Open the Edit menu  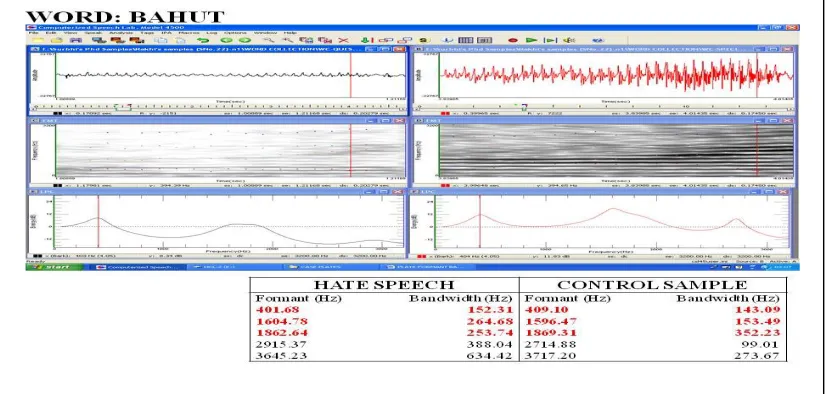[51, 33]
